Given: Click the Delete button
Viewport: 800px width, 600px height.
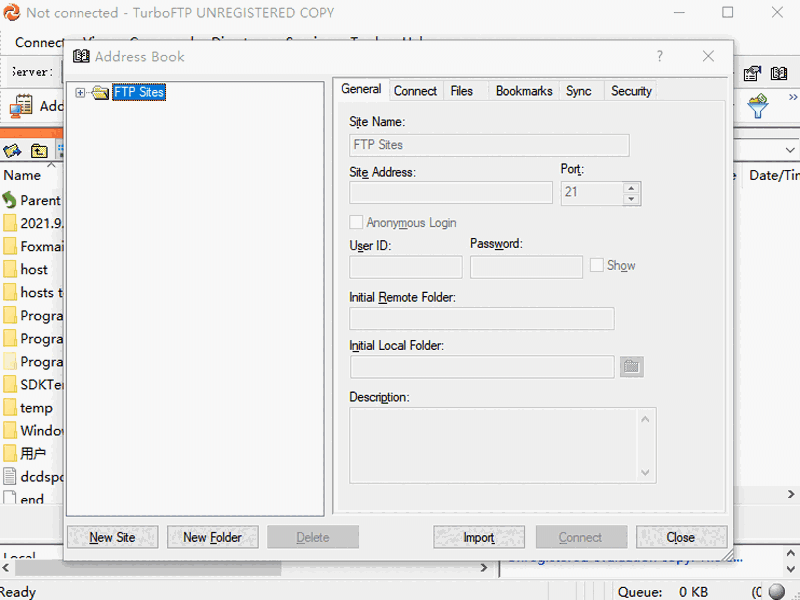Looking at the screenshot, I should (313, 537).
